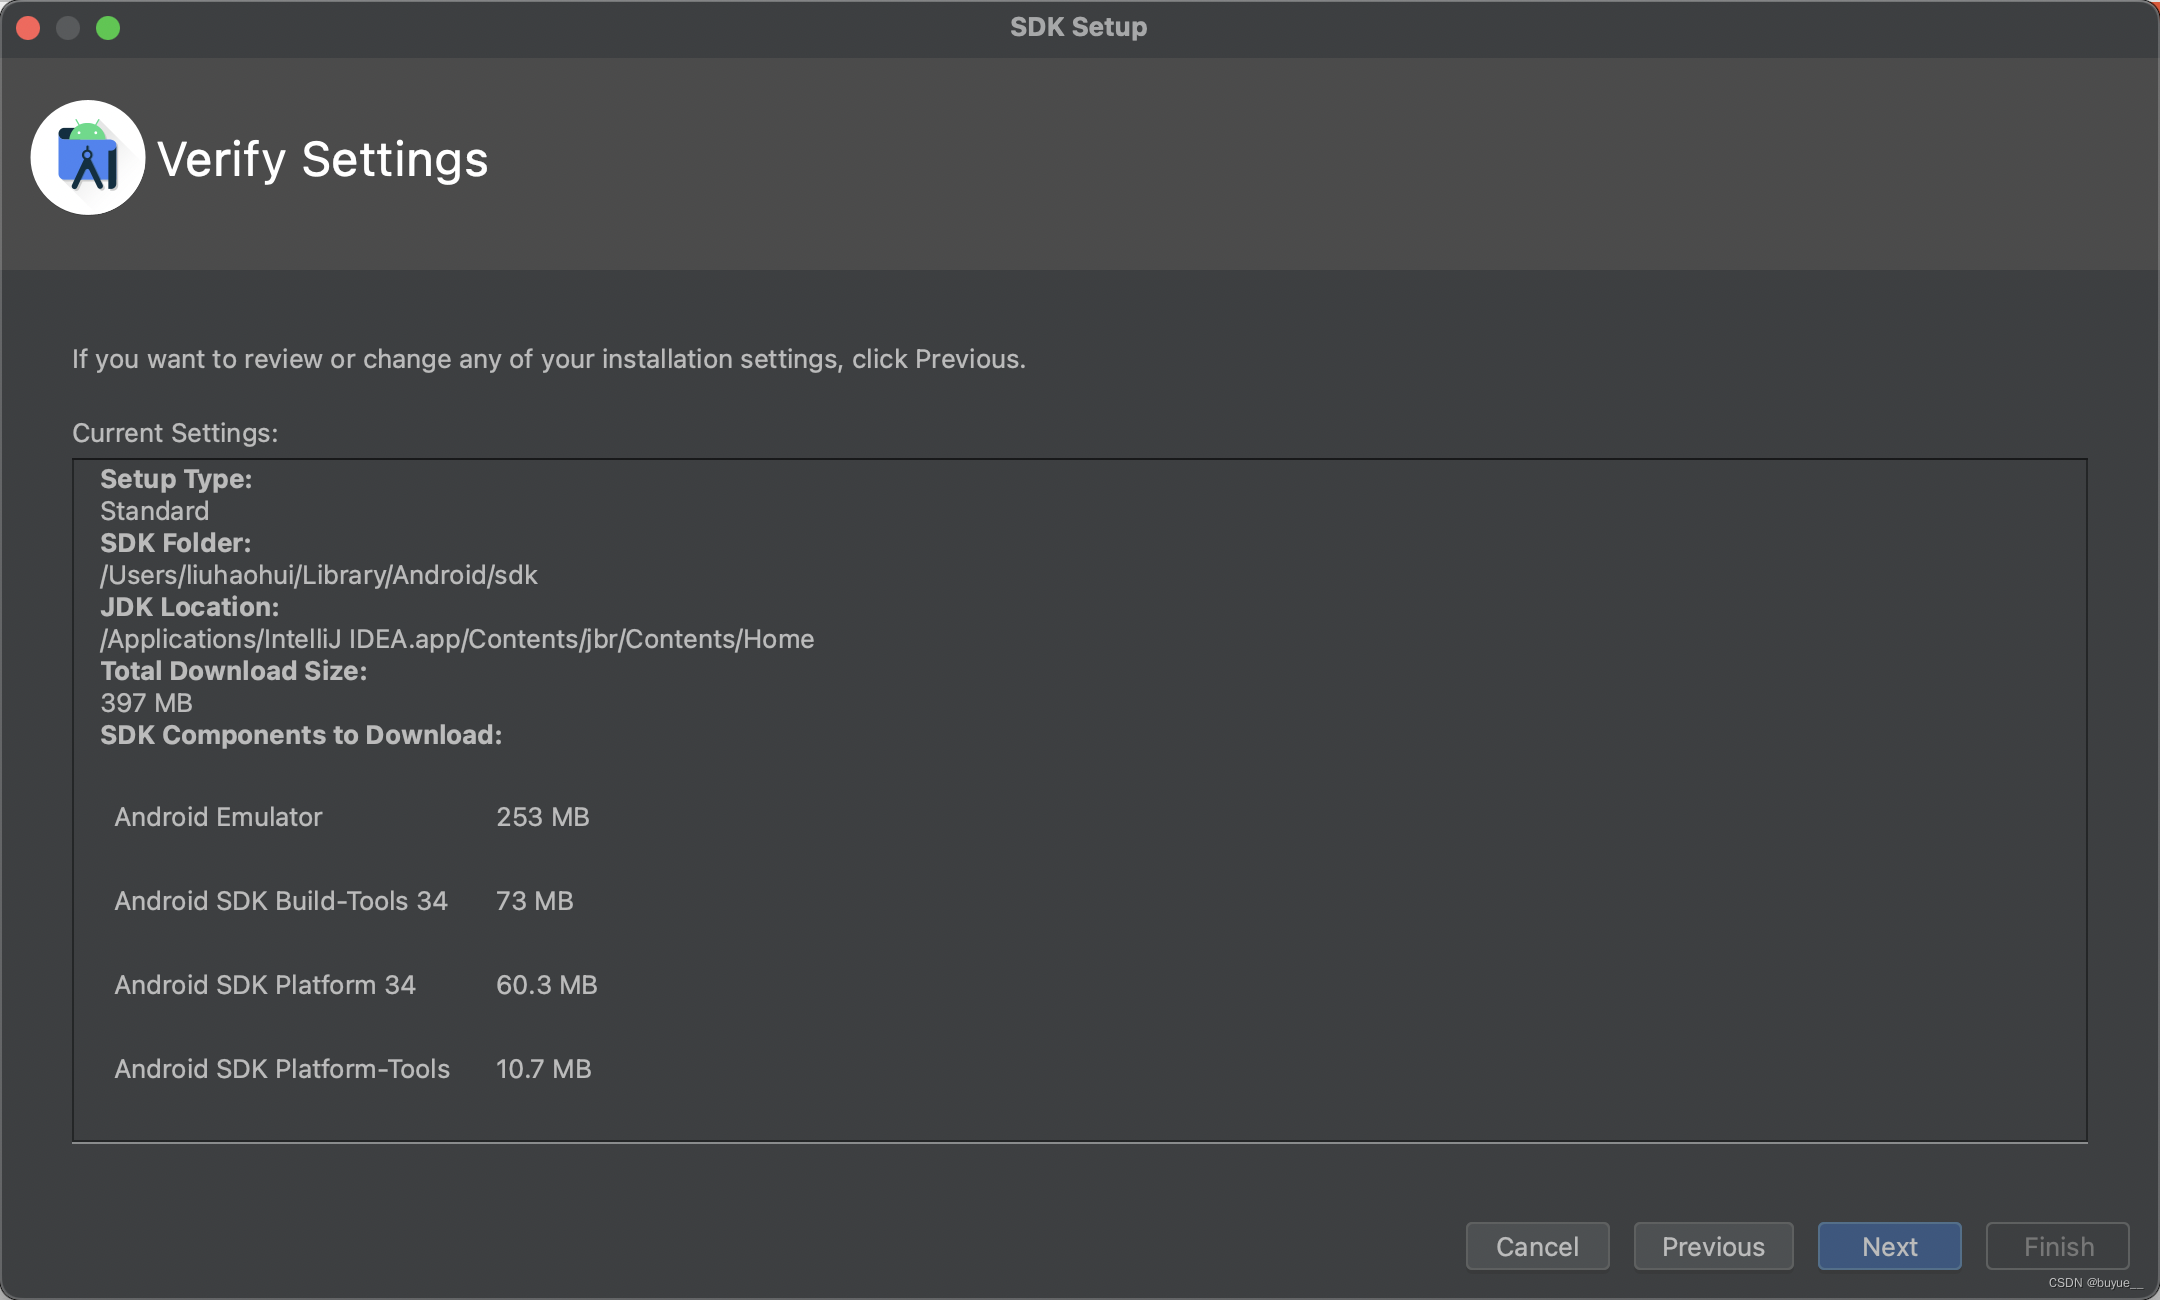
Task: Click the Android Studio logo icon
Action: tap(88, 158)
